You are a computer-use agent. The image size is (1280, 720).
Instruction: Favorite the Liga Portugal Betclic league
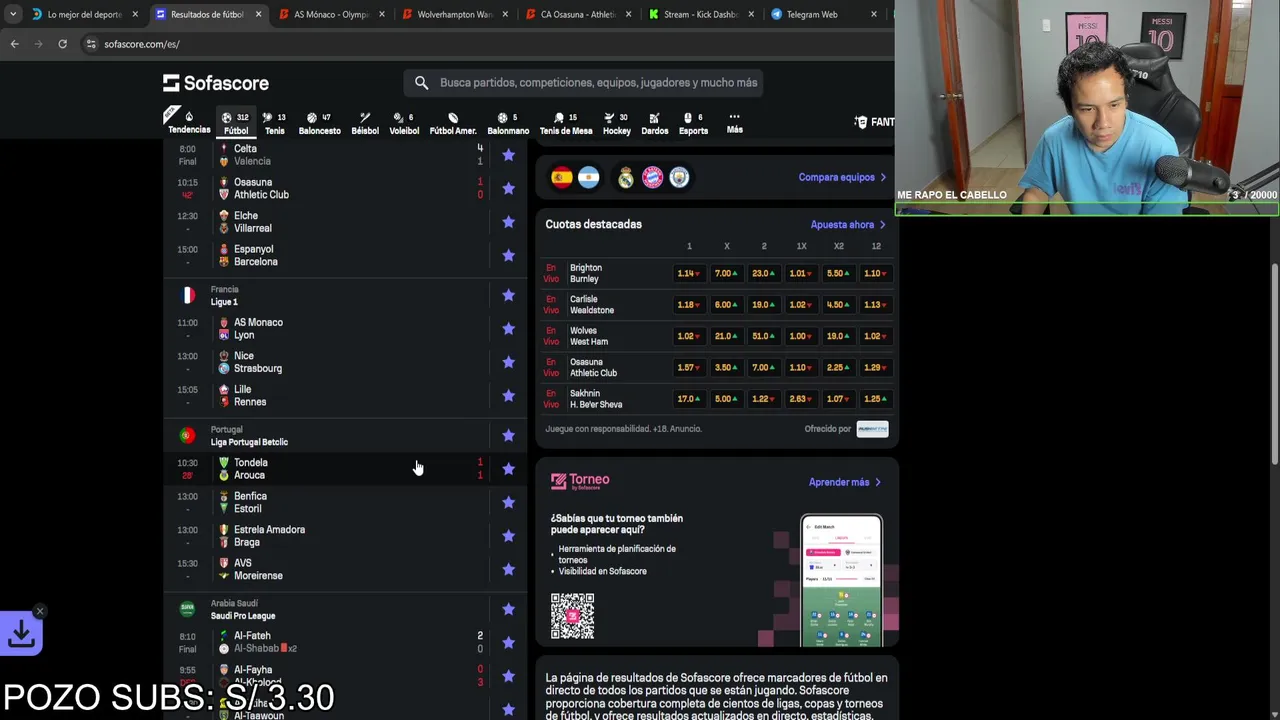508,435
